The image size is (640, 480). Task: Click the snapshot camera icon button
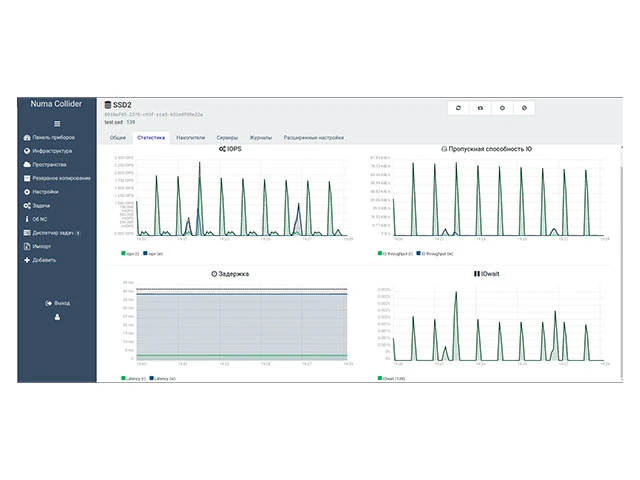coord(480,107)
